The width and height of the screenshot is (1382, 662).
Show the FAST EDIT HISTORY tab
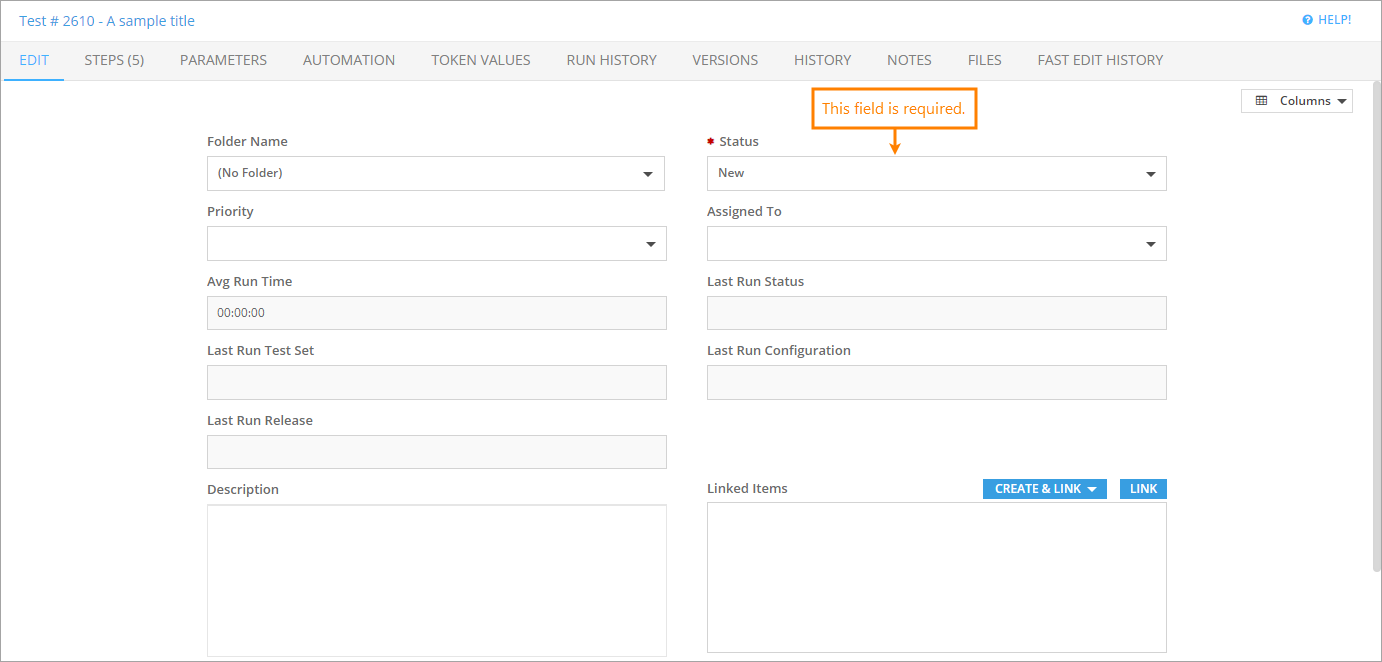[1100, 60]
